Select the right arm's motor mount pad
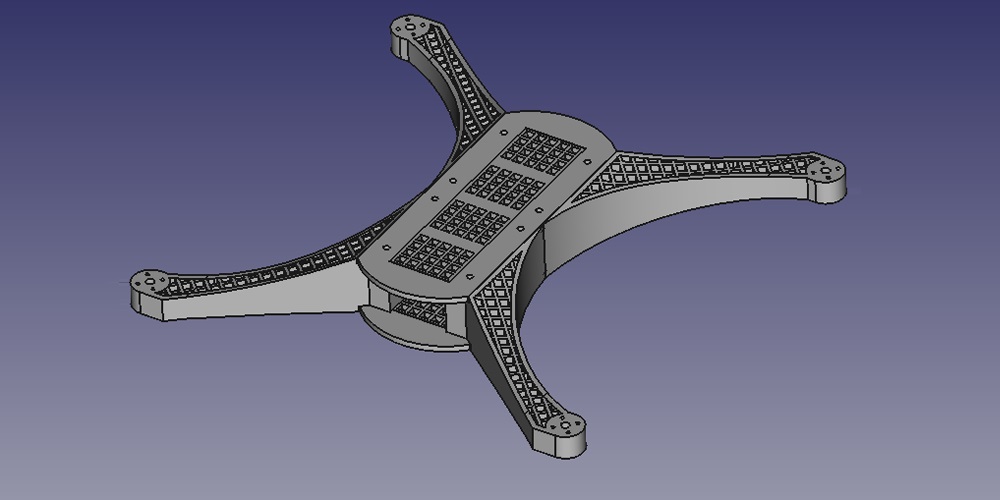This screenshot has height=500, width=1000. pos(826,171)
